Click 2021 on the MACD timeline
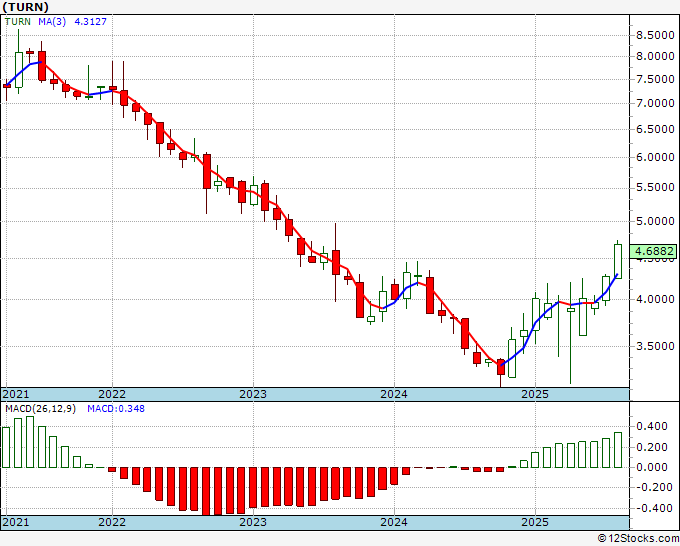 (x=16, y=522)
